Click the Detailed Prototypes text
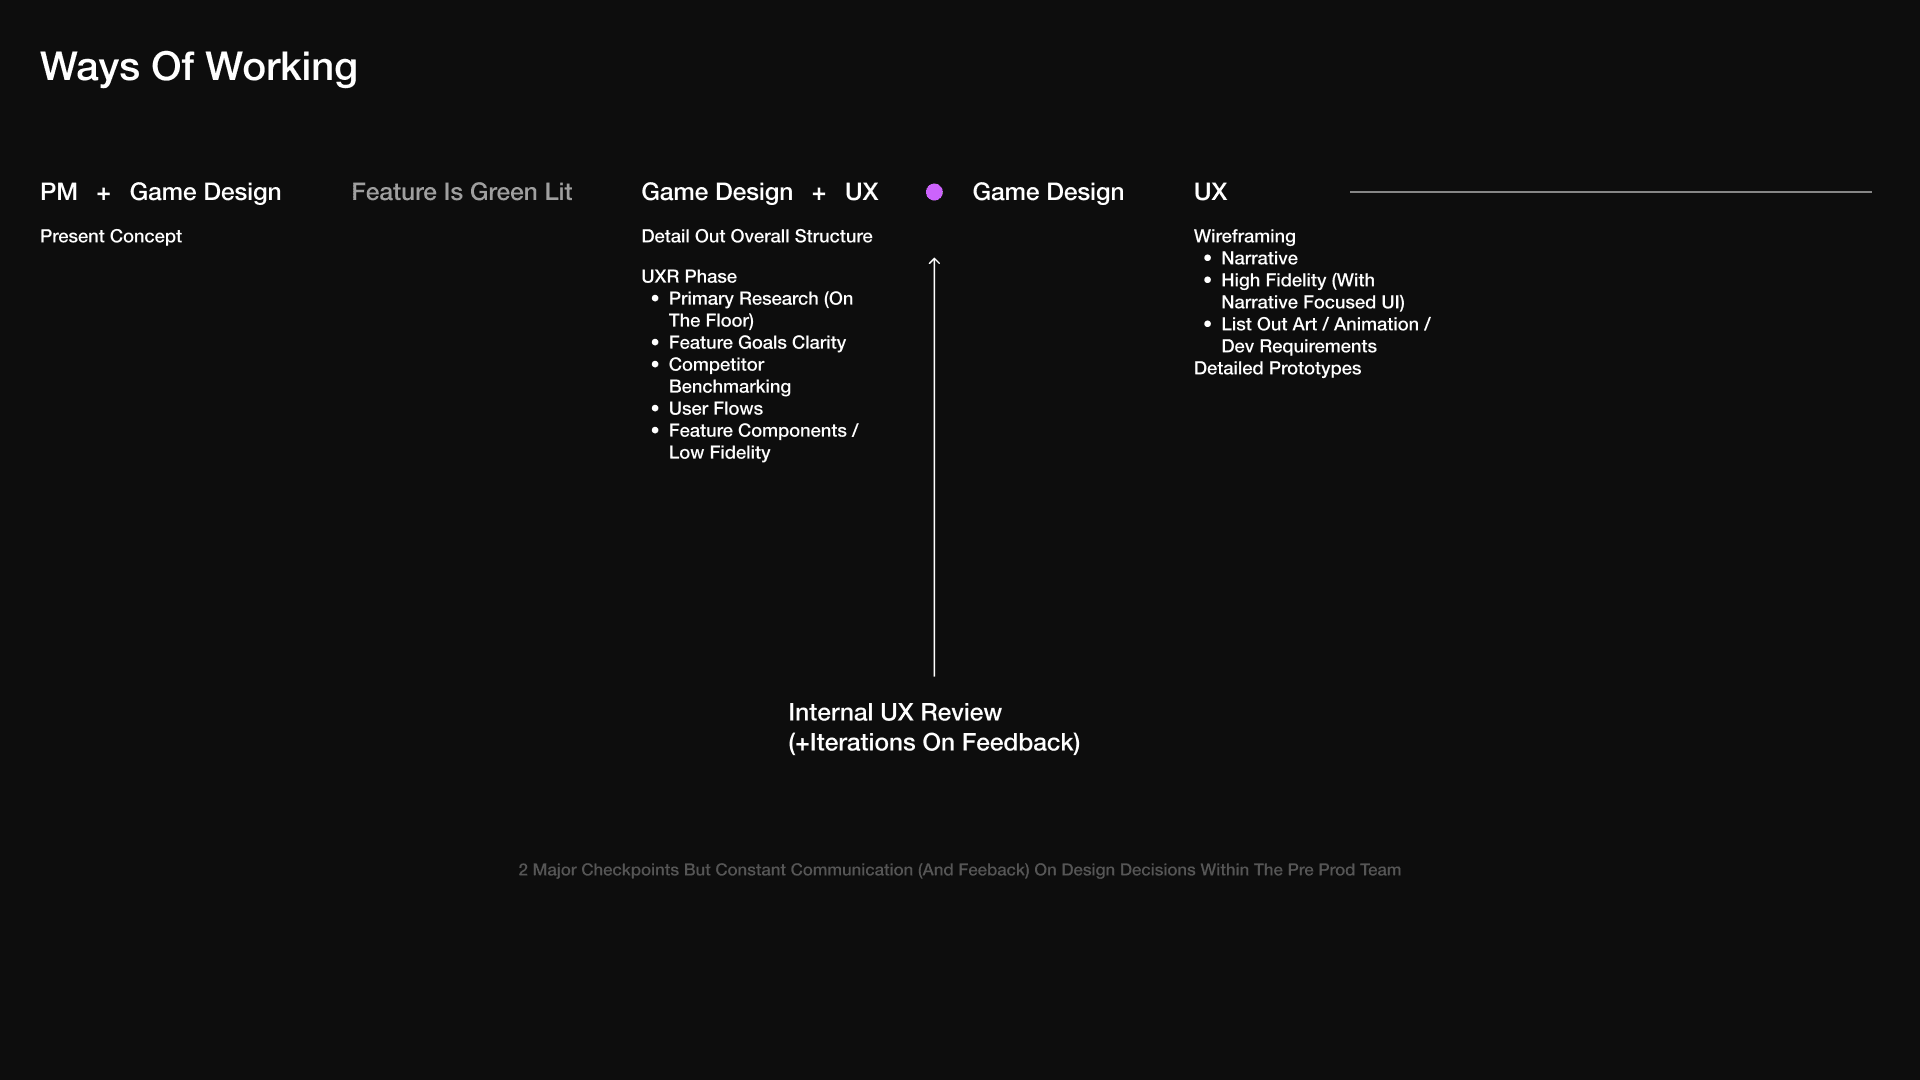This screenshot has height=1080, width=1920. point(1277,368)
